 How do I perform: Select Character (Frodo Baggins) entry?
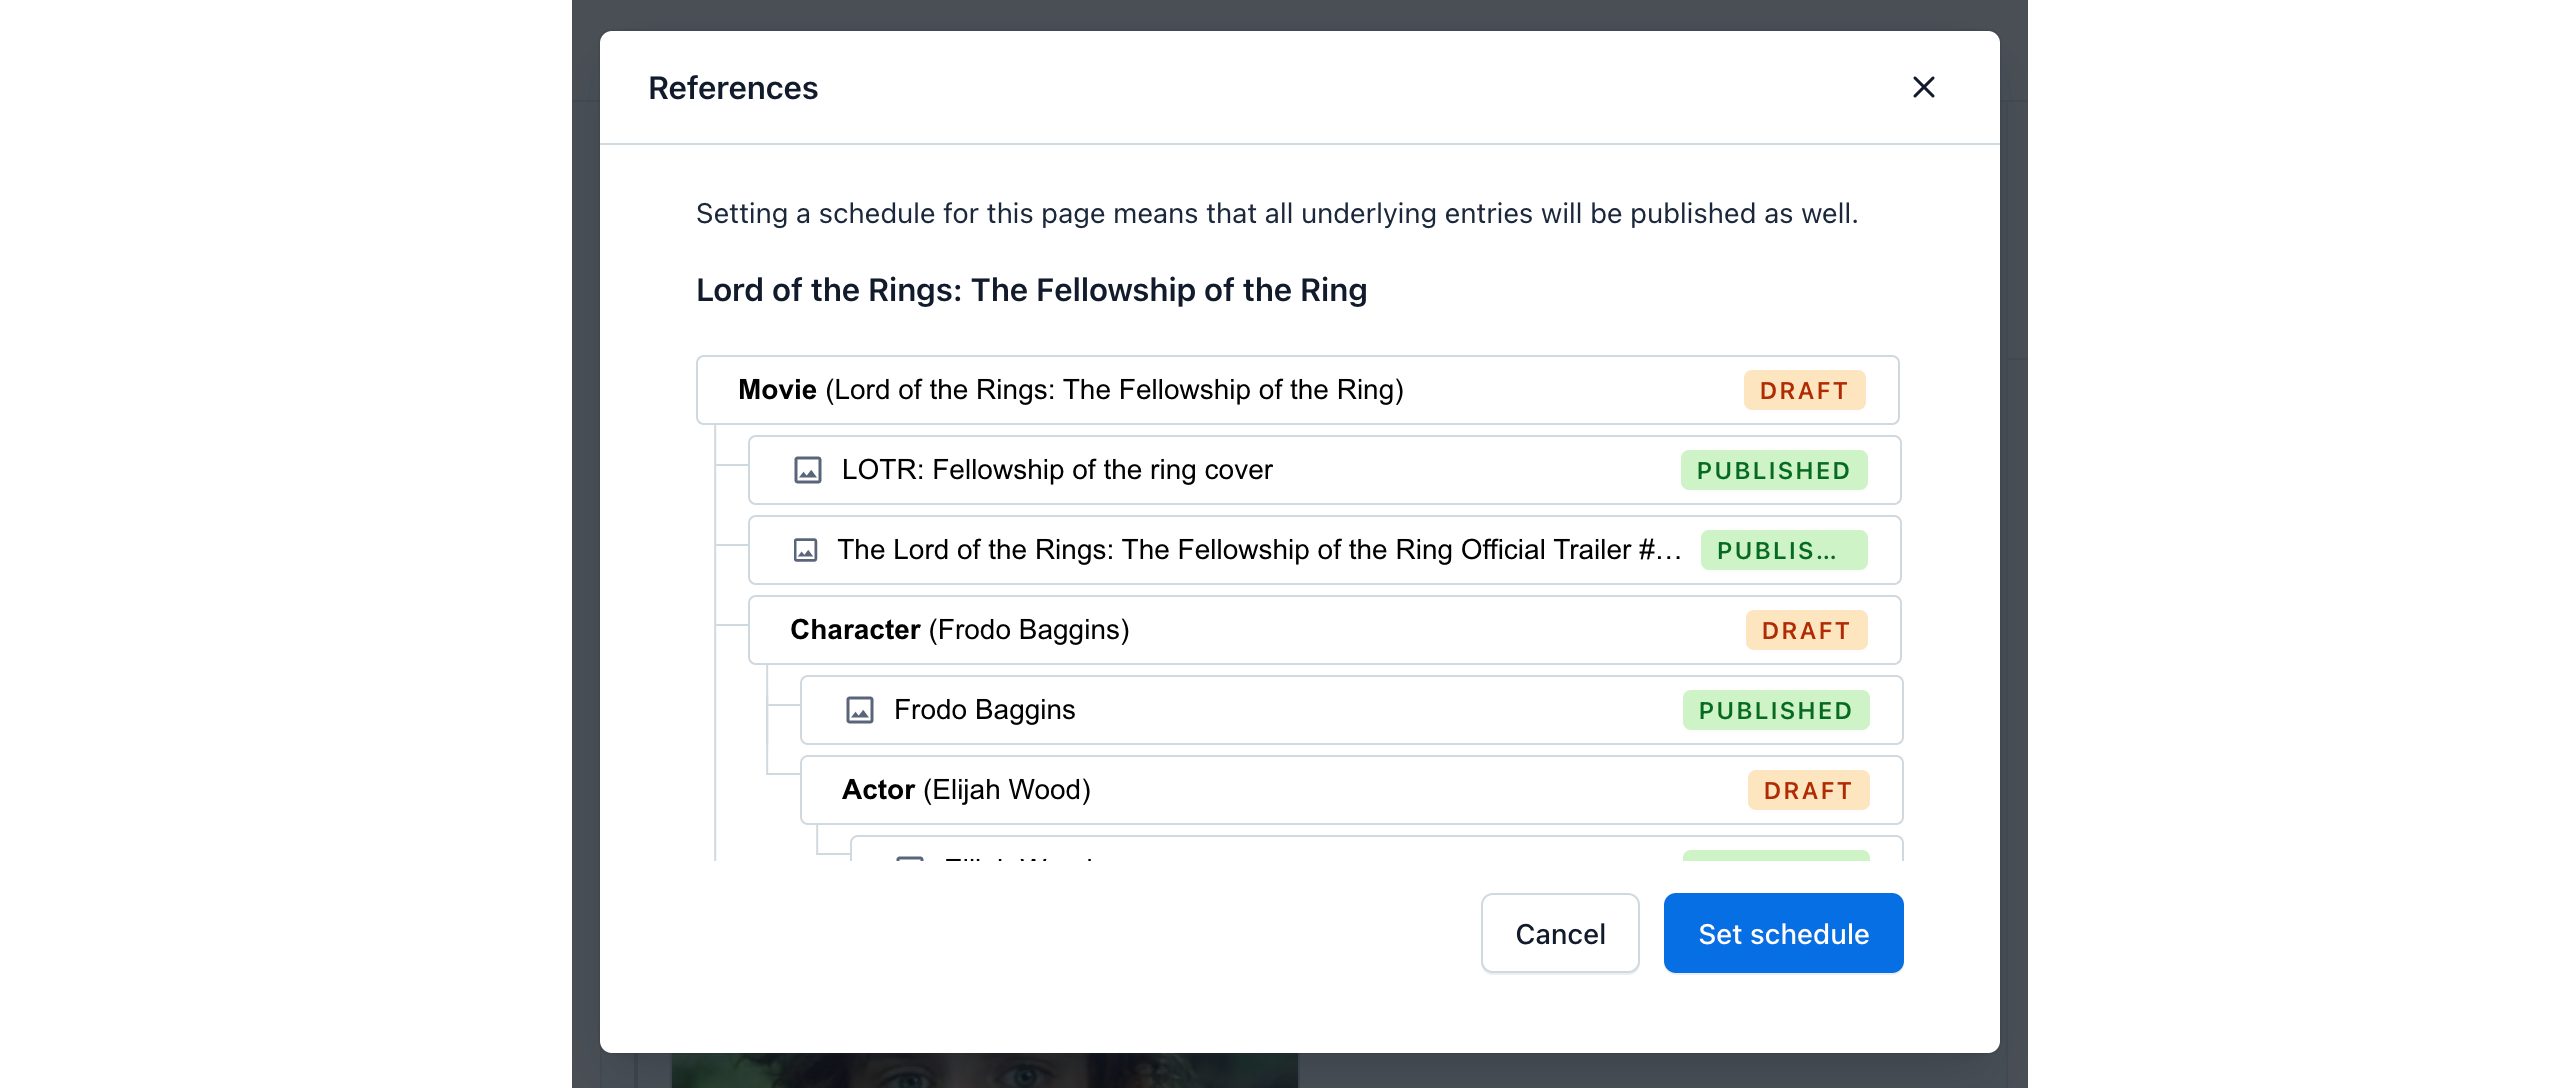point(959,630)
